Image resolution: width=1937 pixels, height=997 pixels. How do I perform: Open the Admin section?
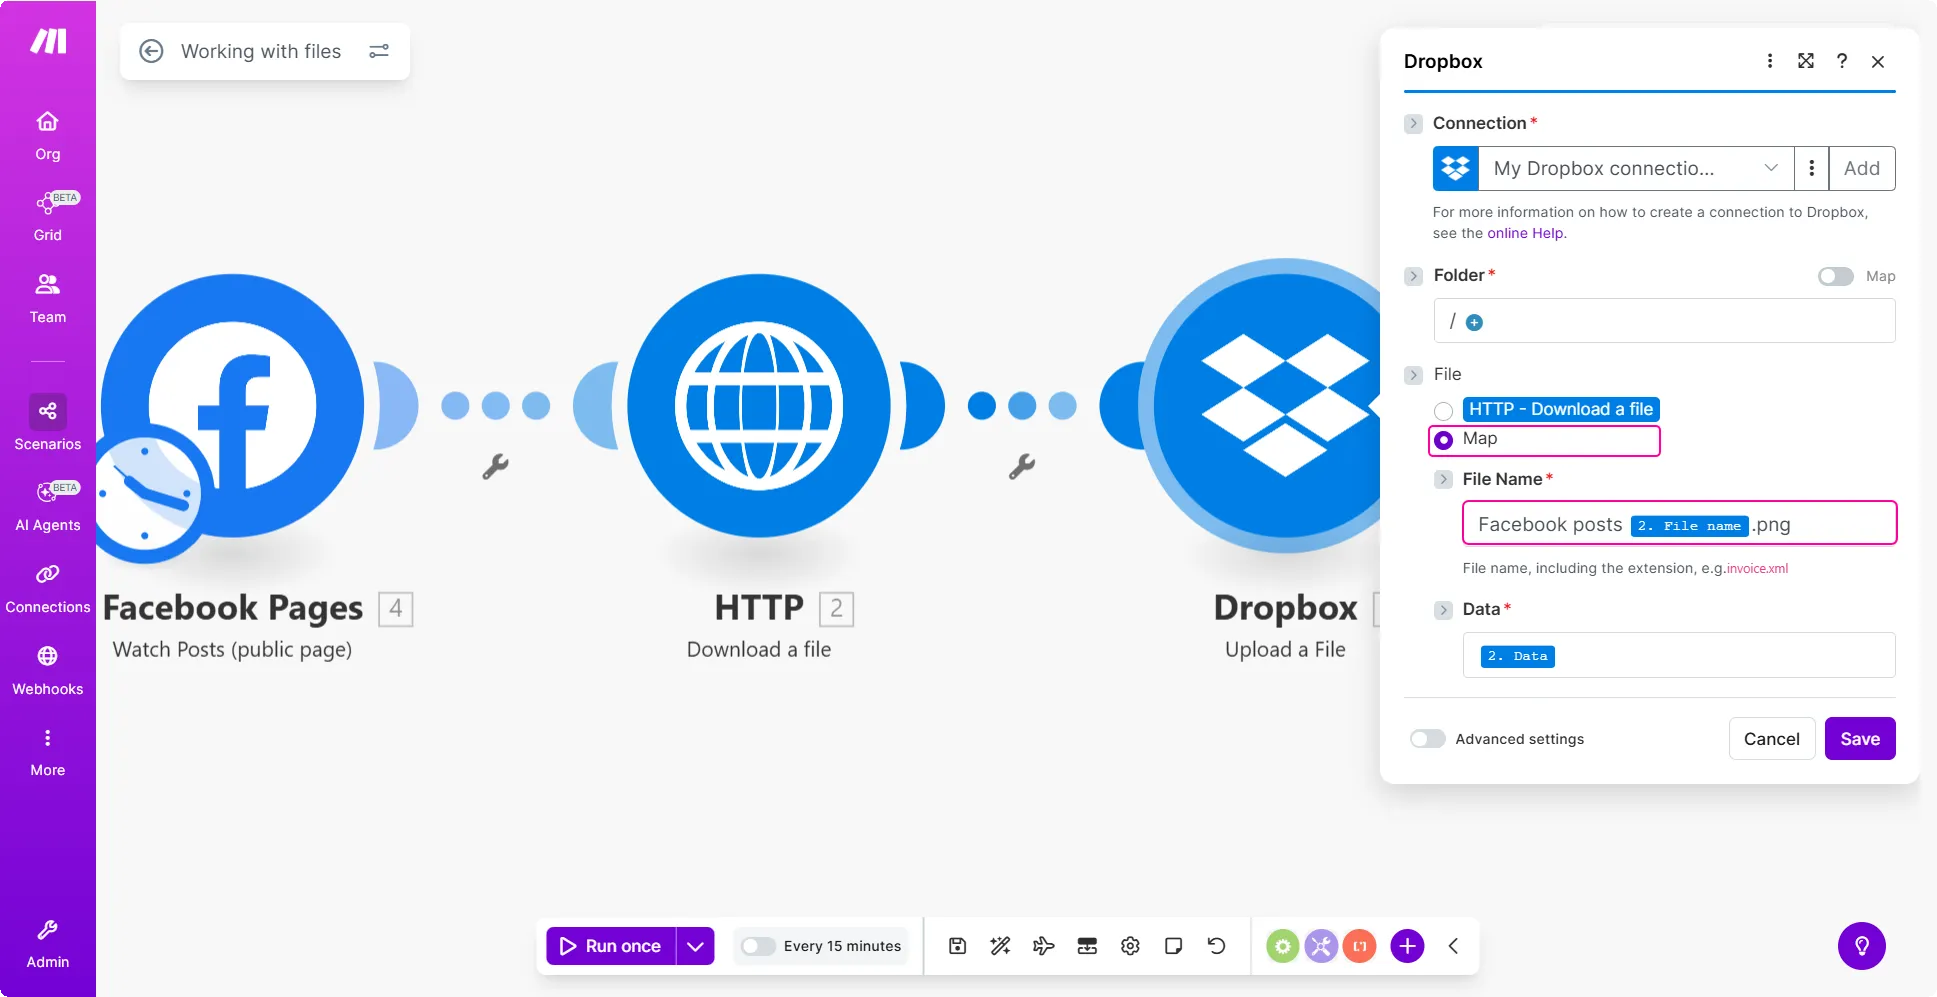point(48,944)
